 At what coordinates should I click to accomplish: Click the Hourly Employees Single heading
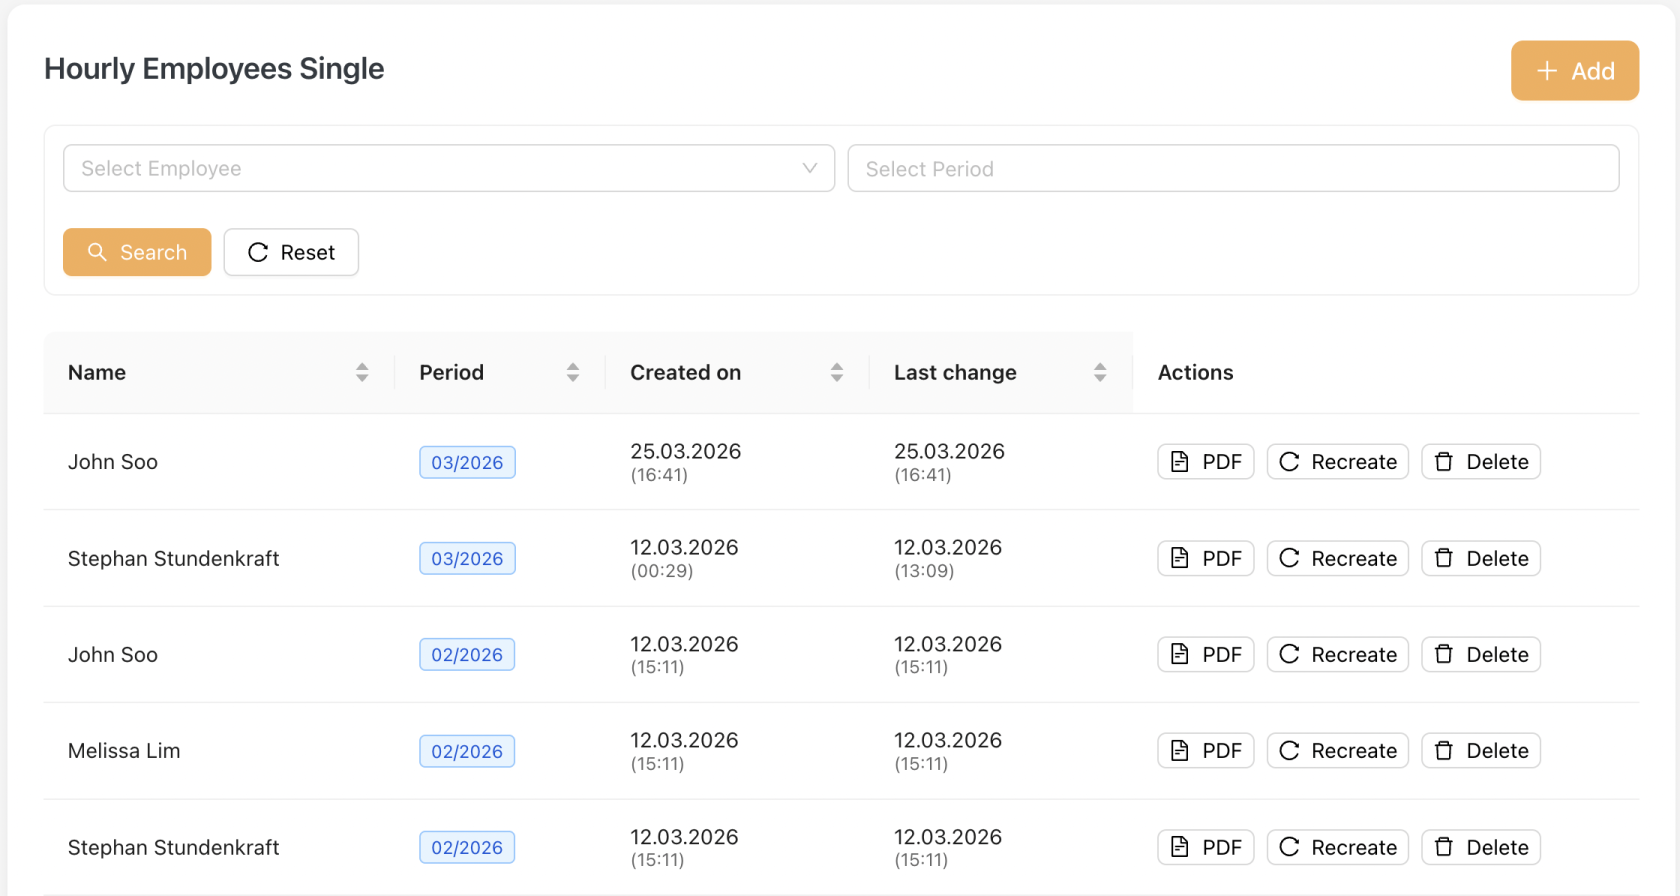pyautogui.click(x=214, y=69)
